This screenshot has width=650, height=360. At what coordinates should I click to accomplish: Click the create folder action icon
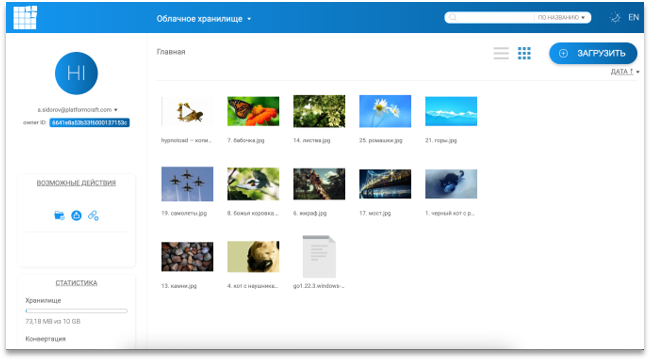pos(59,215)
